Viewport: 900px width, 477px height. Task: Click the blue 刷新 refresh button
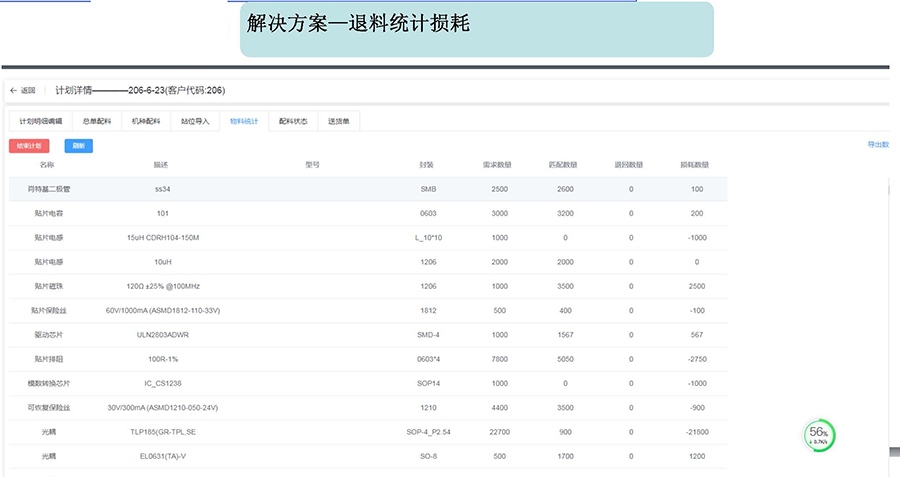(78, 146)
